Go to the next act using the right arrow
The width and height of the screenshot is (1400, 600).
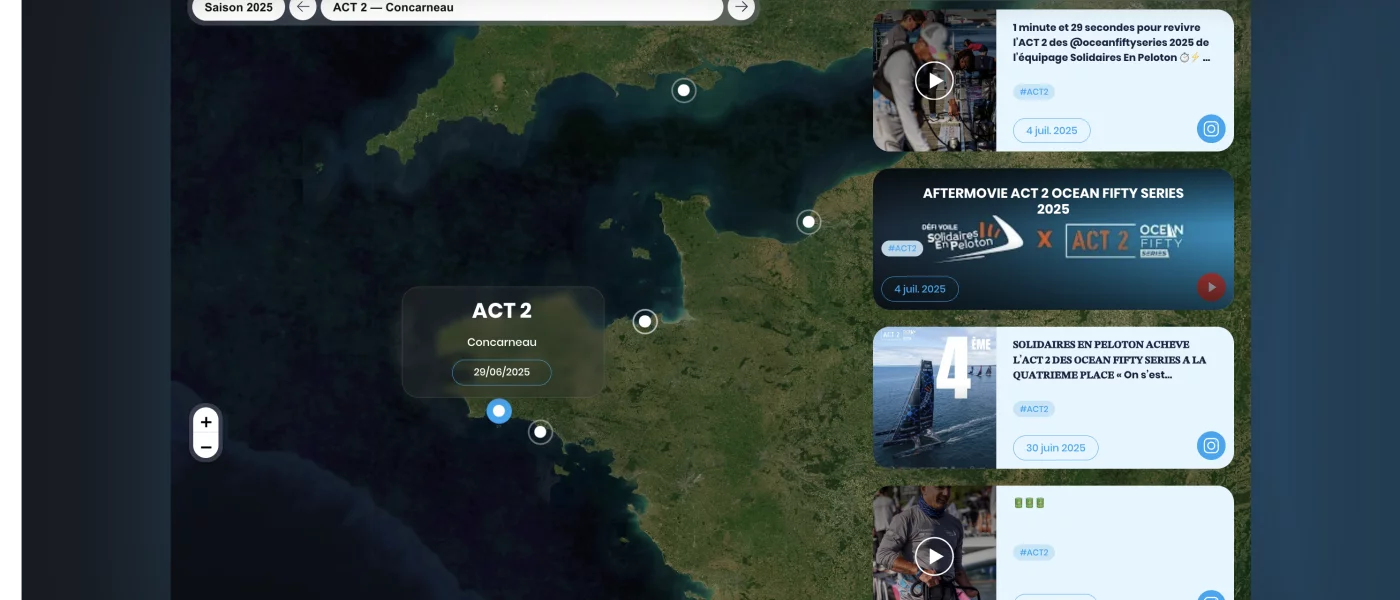741,7
